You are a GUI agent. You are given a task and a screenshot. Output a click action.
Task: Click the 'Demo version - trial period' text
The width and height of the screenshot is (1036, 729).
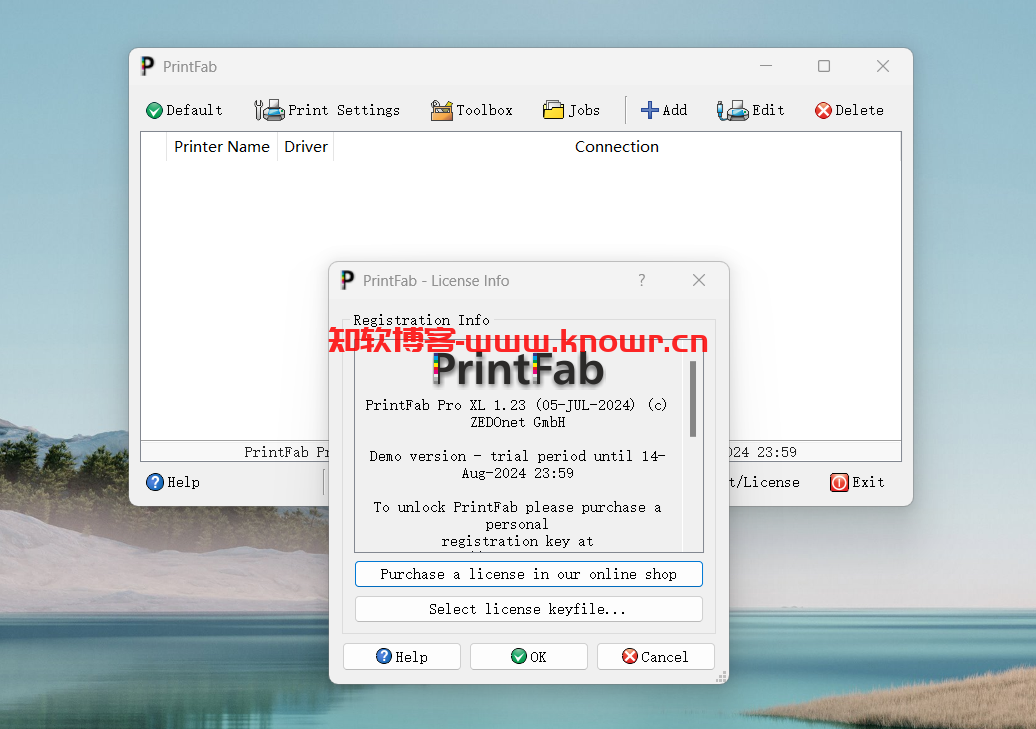pos(517,465)
